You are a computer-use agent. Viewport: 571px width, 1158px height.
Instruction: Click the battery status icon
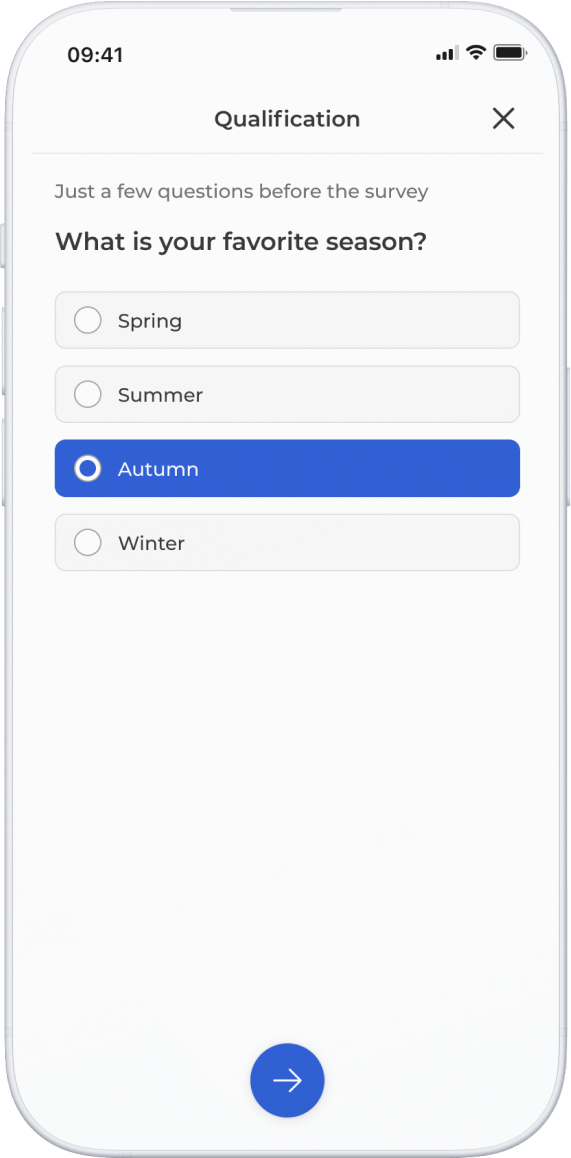(x=509, y=53)
